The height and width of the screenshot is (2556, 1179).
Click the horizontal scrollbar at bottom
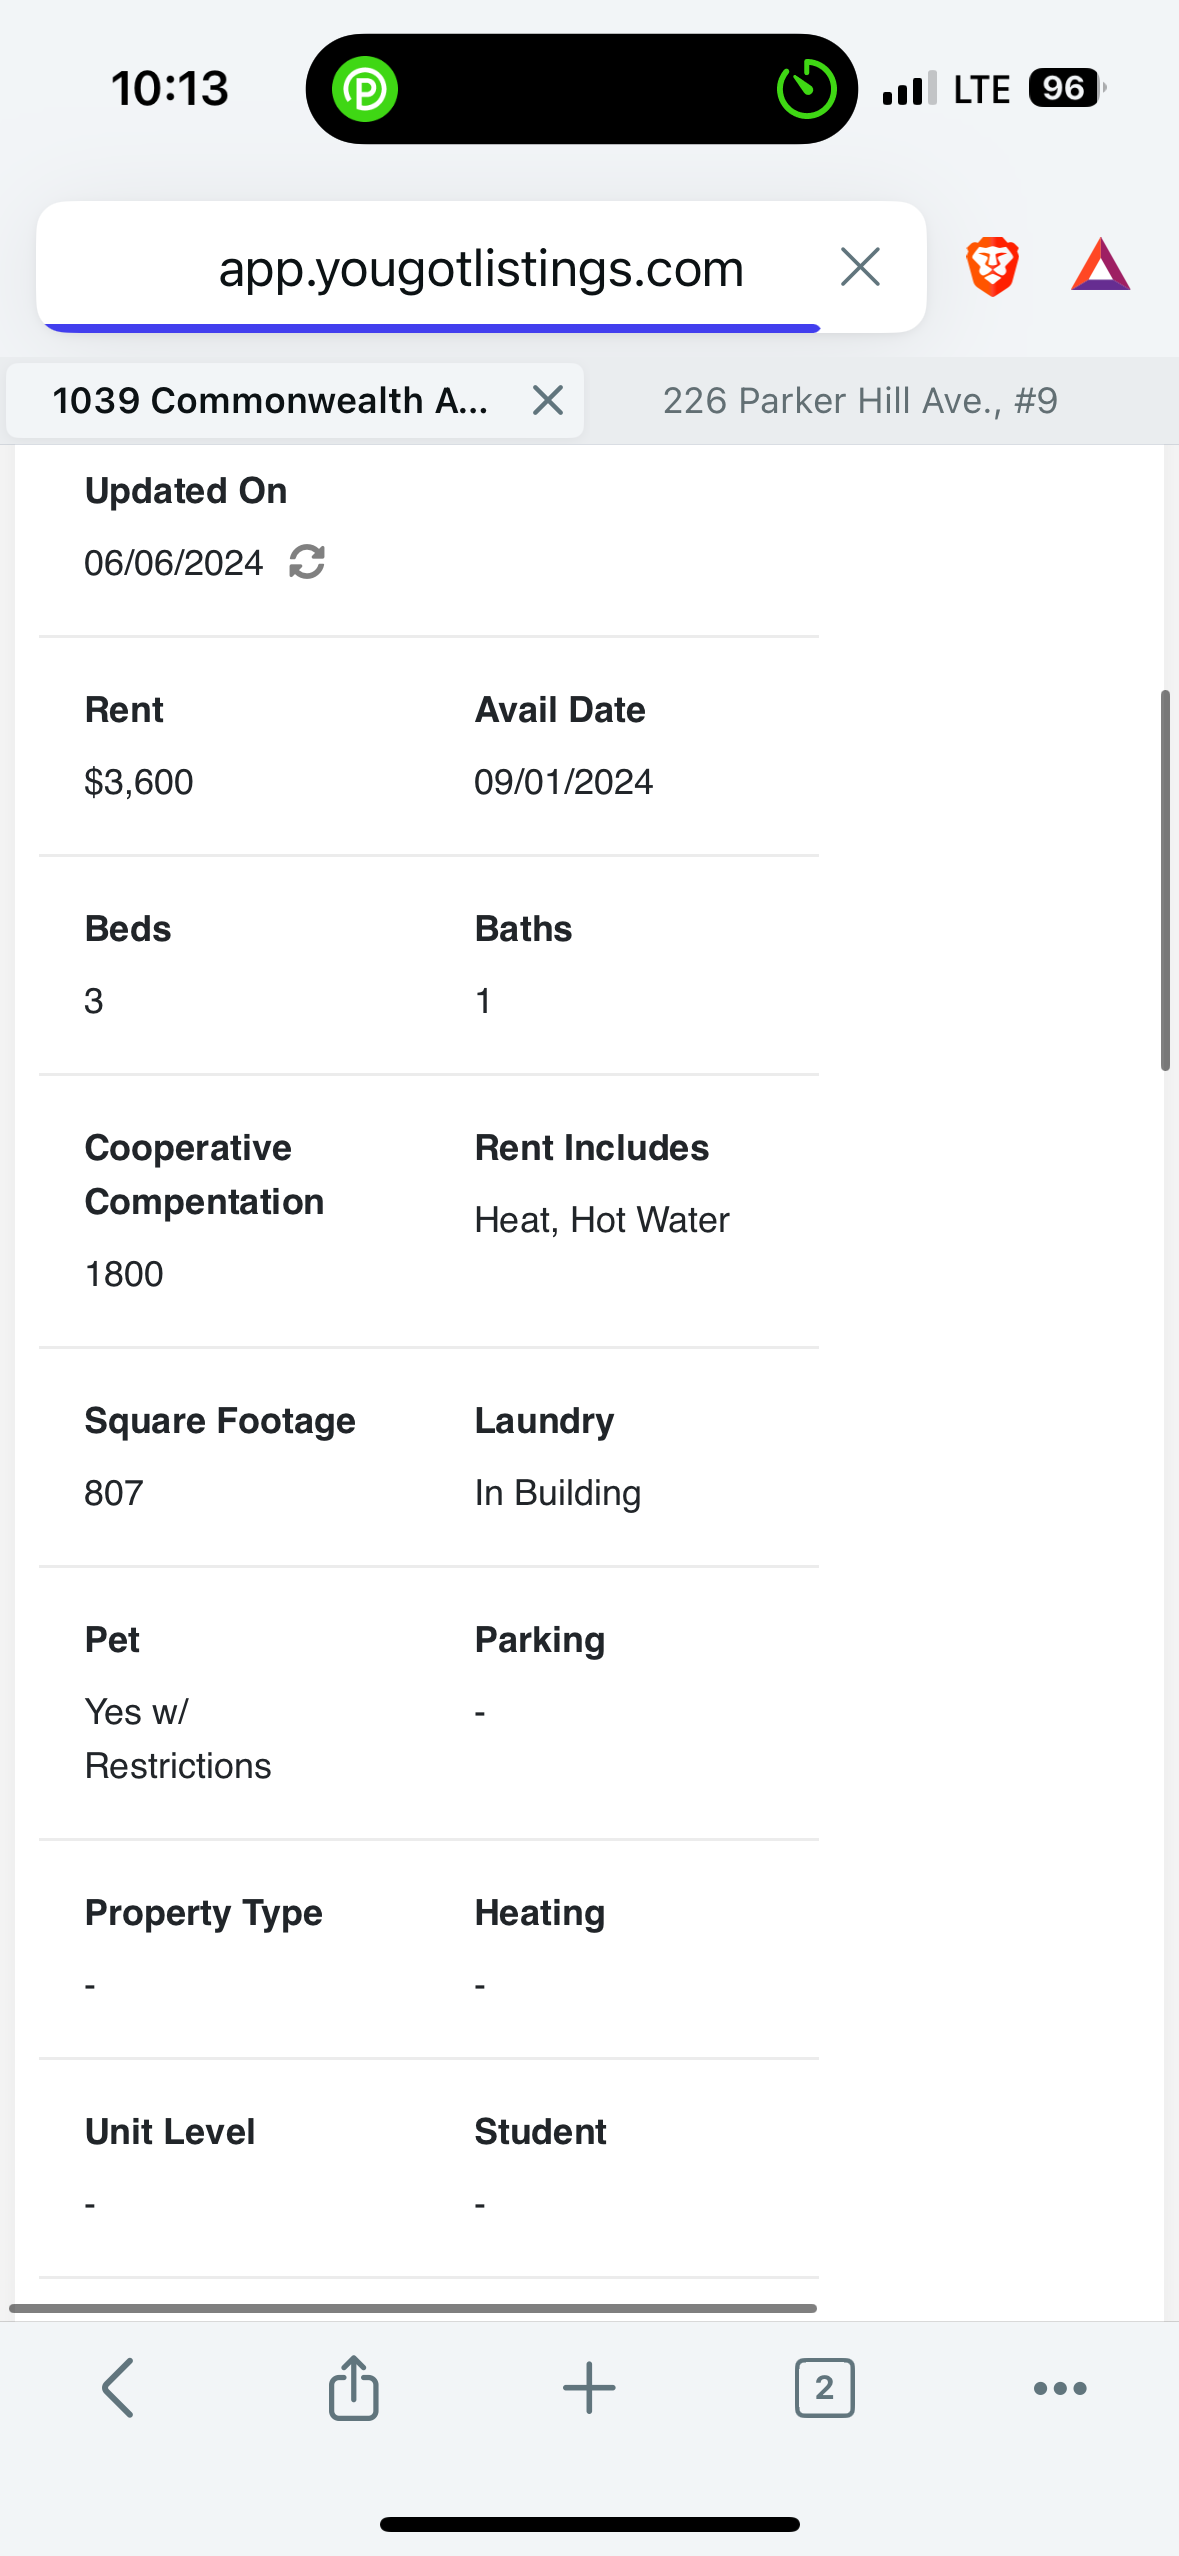tap(413, 2308)
